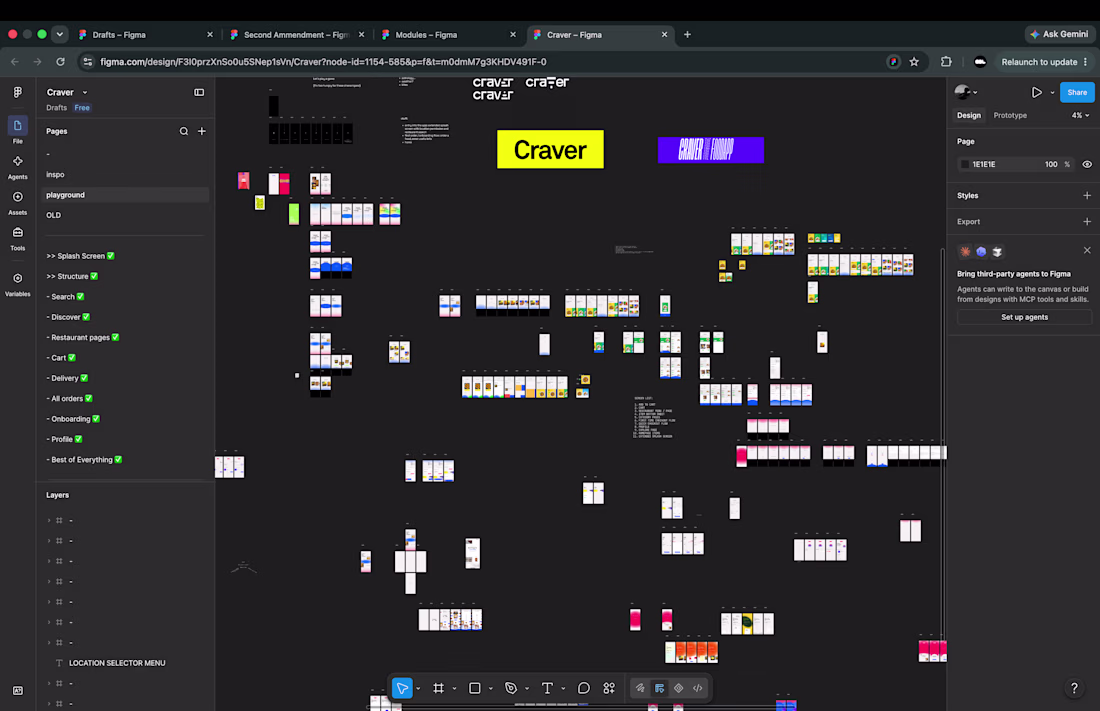This screenshot has width=1100, height=711.
Task: Open the Drafts link under file name
Action: coord(56,107)
